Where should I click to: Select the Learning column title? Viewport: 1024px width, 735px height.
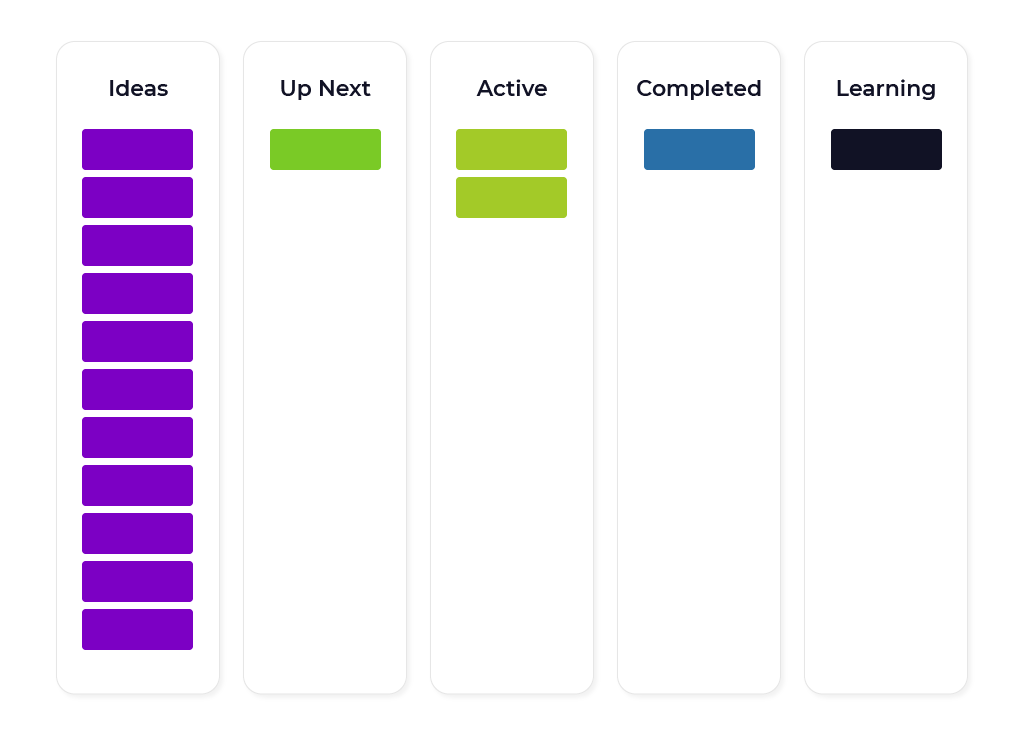pos(886,89)
